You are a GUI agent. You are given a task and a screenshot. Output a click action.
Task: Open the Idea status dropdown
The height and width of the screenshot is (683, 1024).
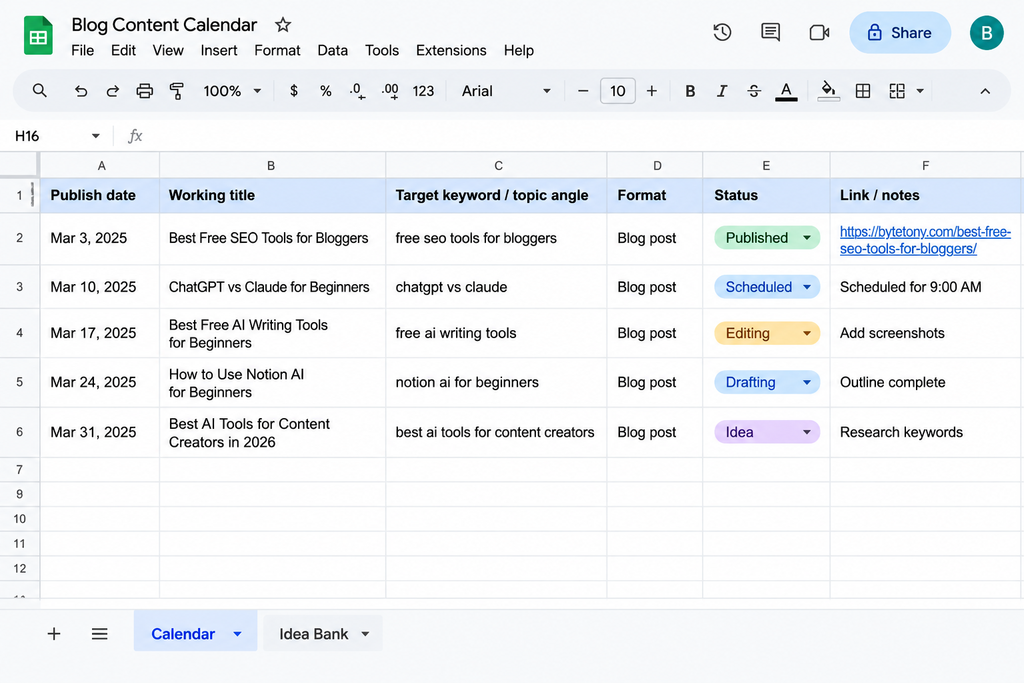pos(807,432)
